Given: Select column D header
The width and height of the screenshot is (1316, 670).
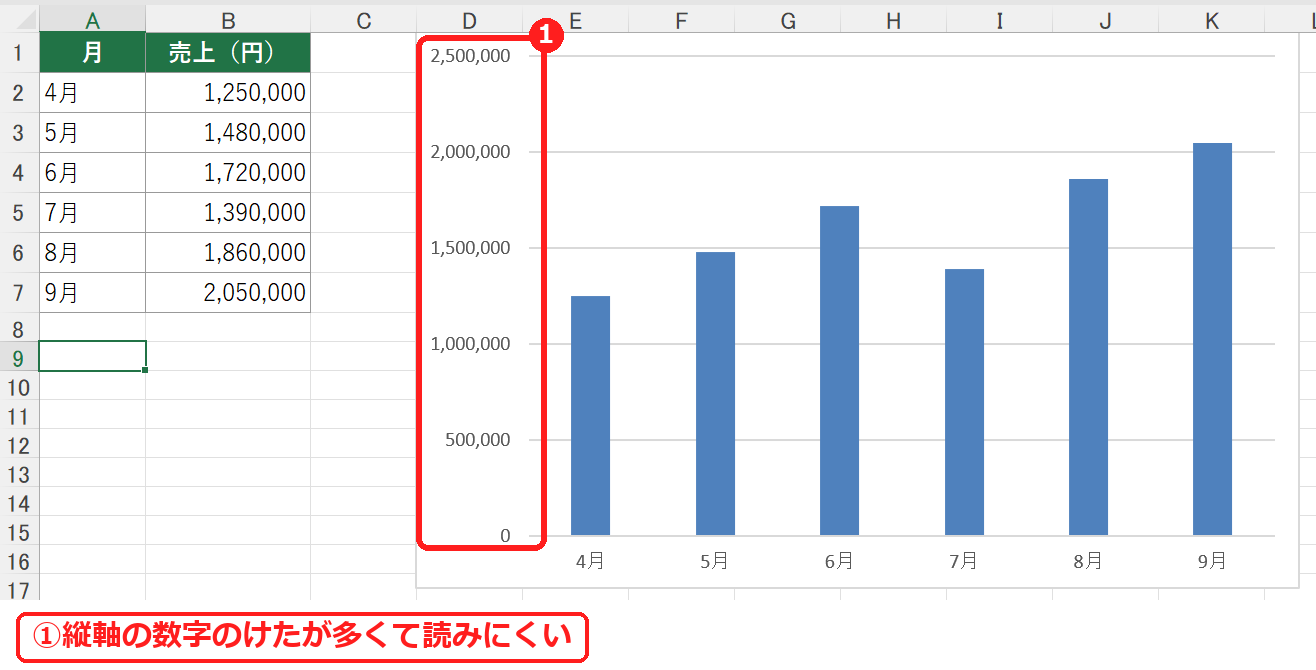Looking at the screenshot, I should tap(469, 19).
